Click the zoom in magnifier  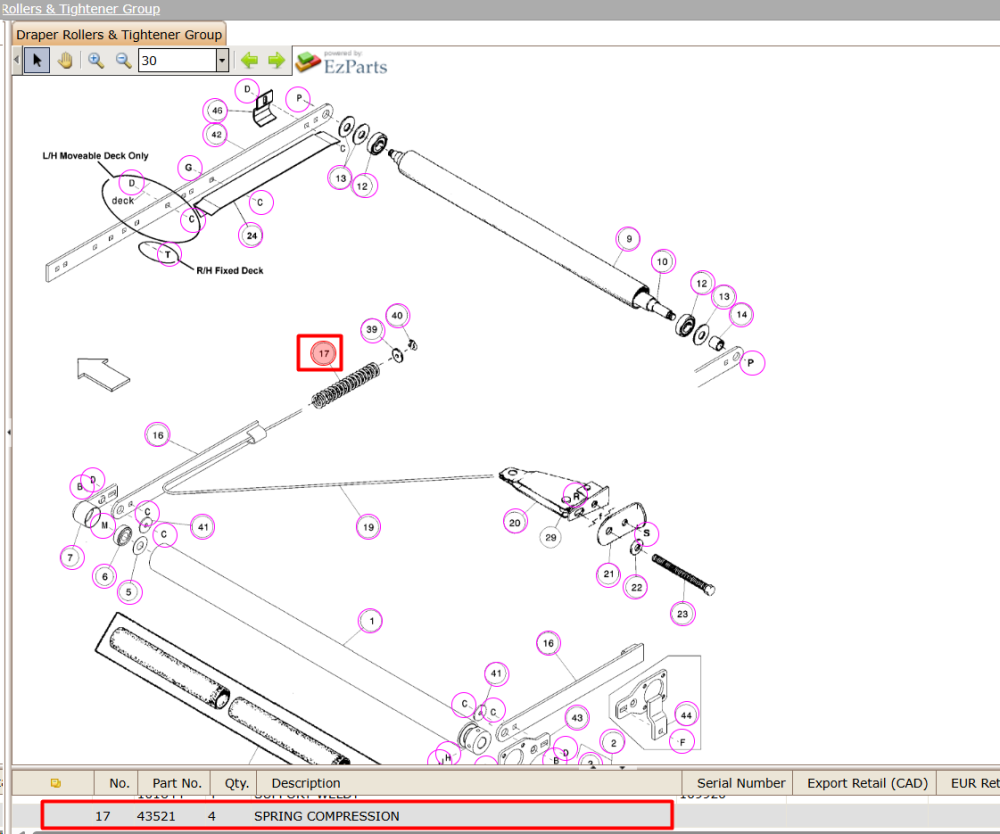coord(96,61)
